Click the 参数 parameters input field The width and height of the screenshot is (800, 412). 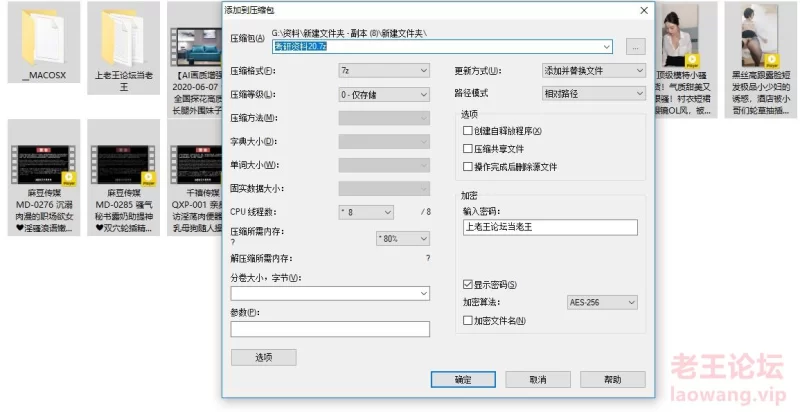pyautogui.click(x=330, y=329)
